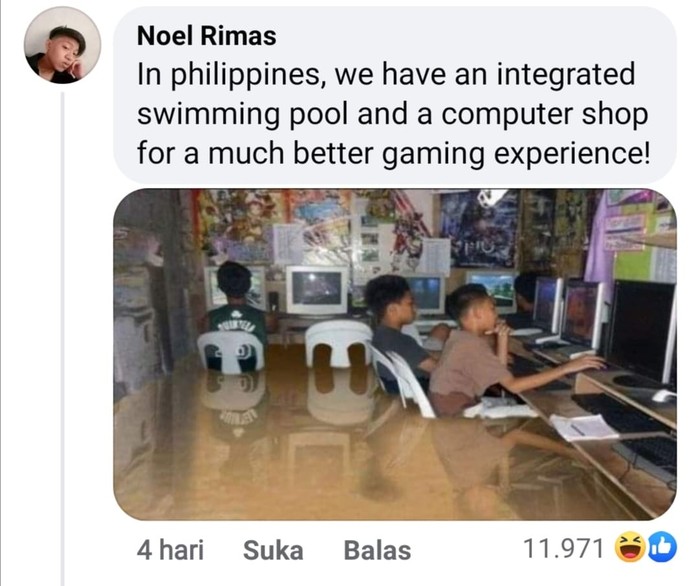The image size is (700, 586).
Task: Click the black keyboard on the wooden desk
Action: pos(619,413)
